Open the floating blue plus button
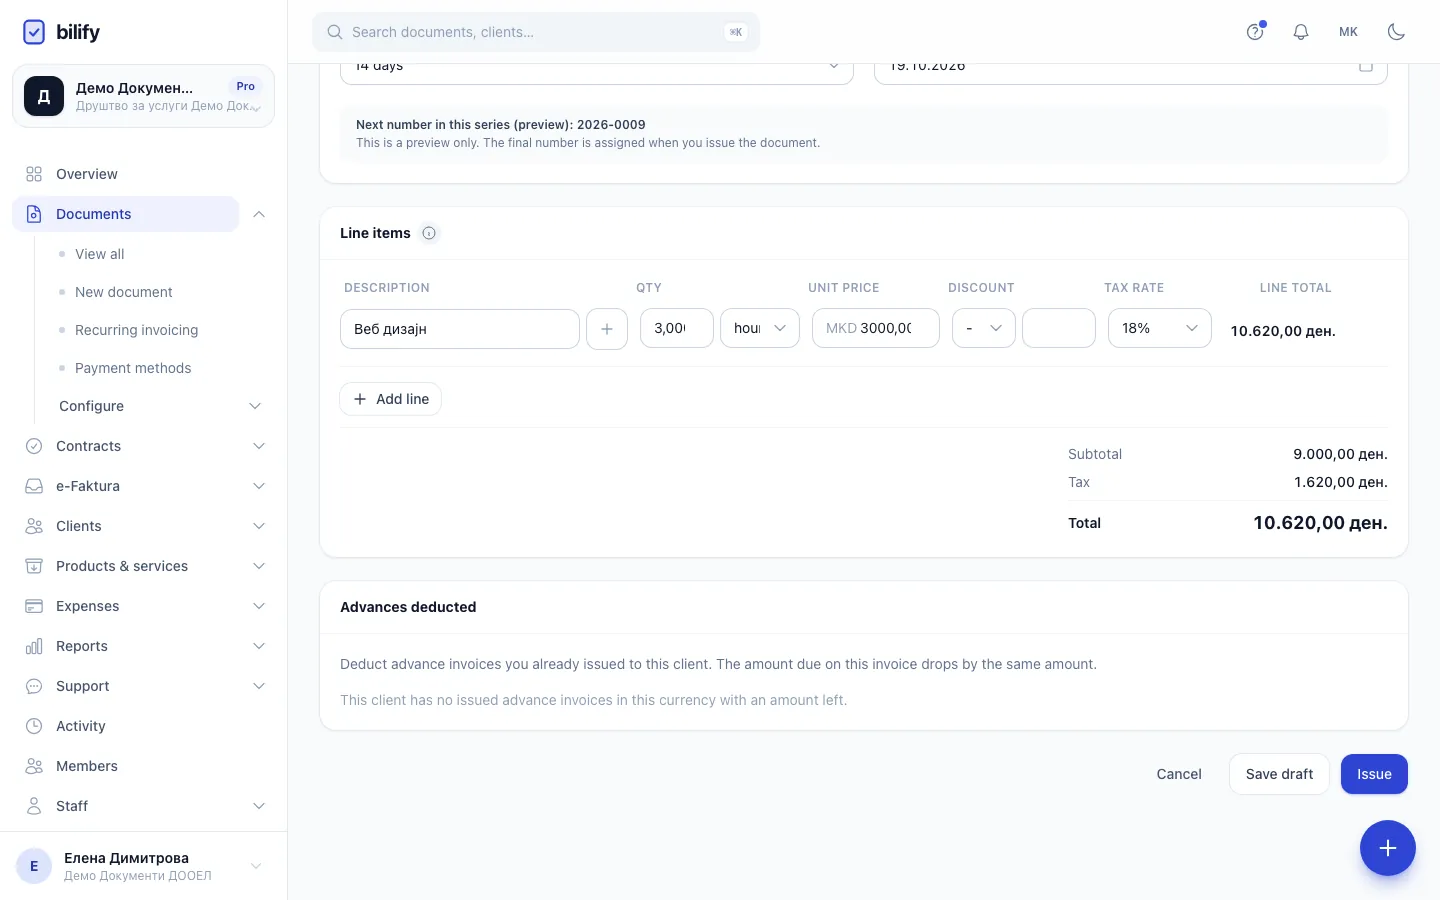 click(1388, 848)
